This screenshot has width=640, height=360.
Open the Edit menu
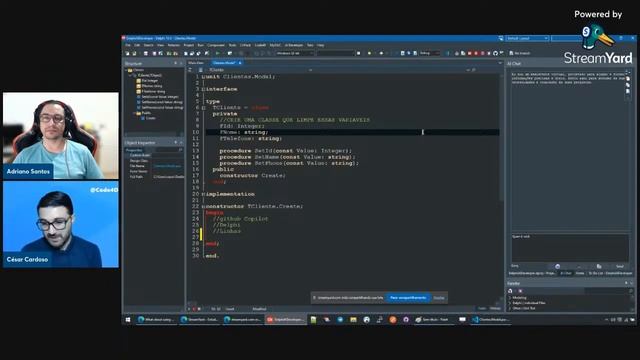(137, 45)
